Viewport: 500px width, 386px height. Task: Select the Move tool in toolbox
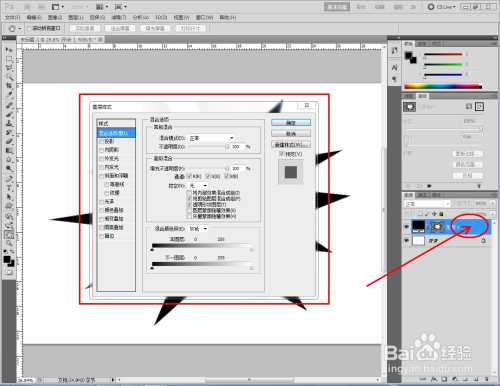(x=9, y=50)
